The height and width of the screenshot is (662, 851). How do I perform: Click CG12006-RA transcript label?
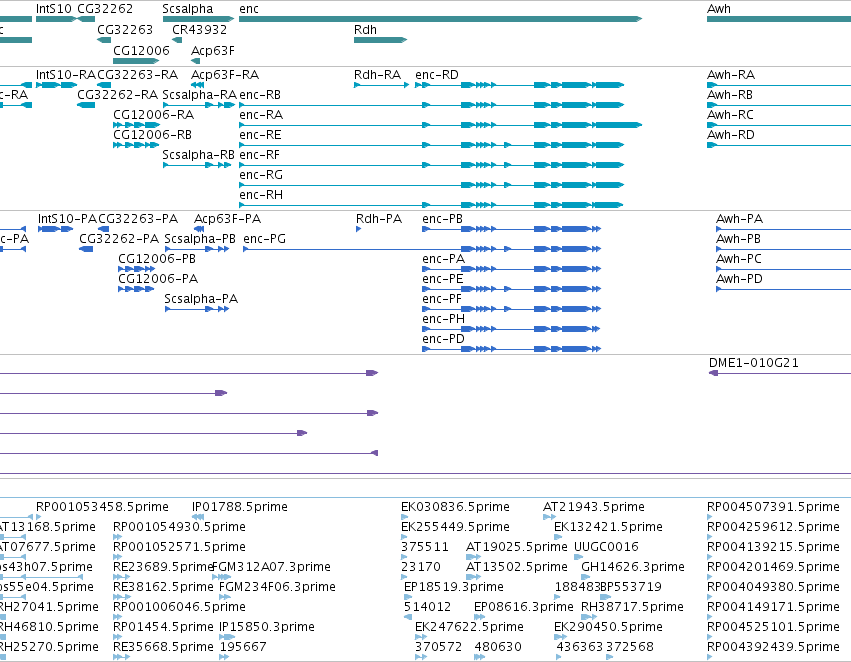[x=153, y=114]
